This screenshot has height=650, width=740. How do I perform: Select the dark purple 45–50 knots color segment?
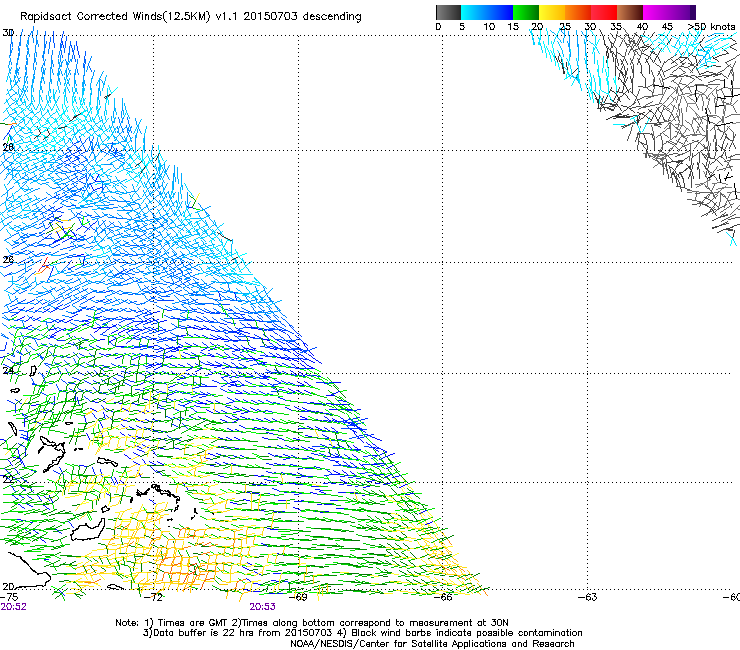pyautogui.click(x=682, y=12)
